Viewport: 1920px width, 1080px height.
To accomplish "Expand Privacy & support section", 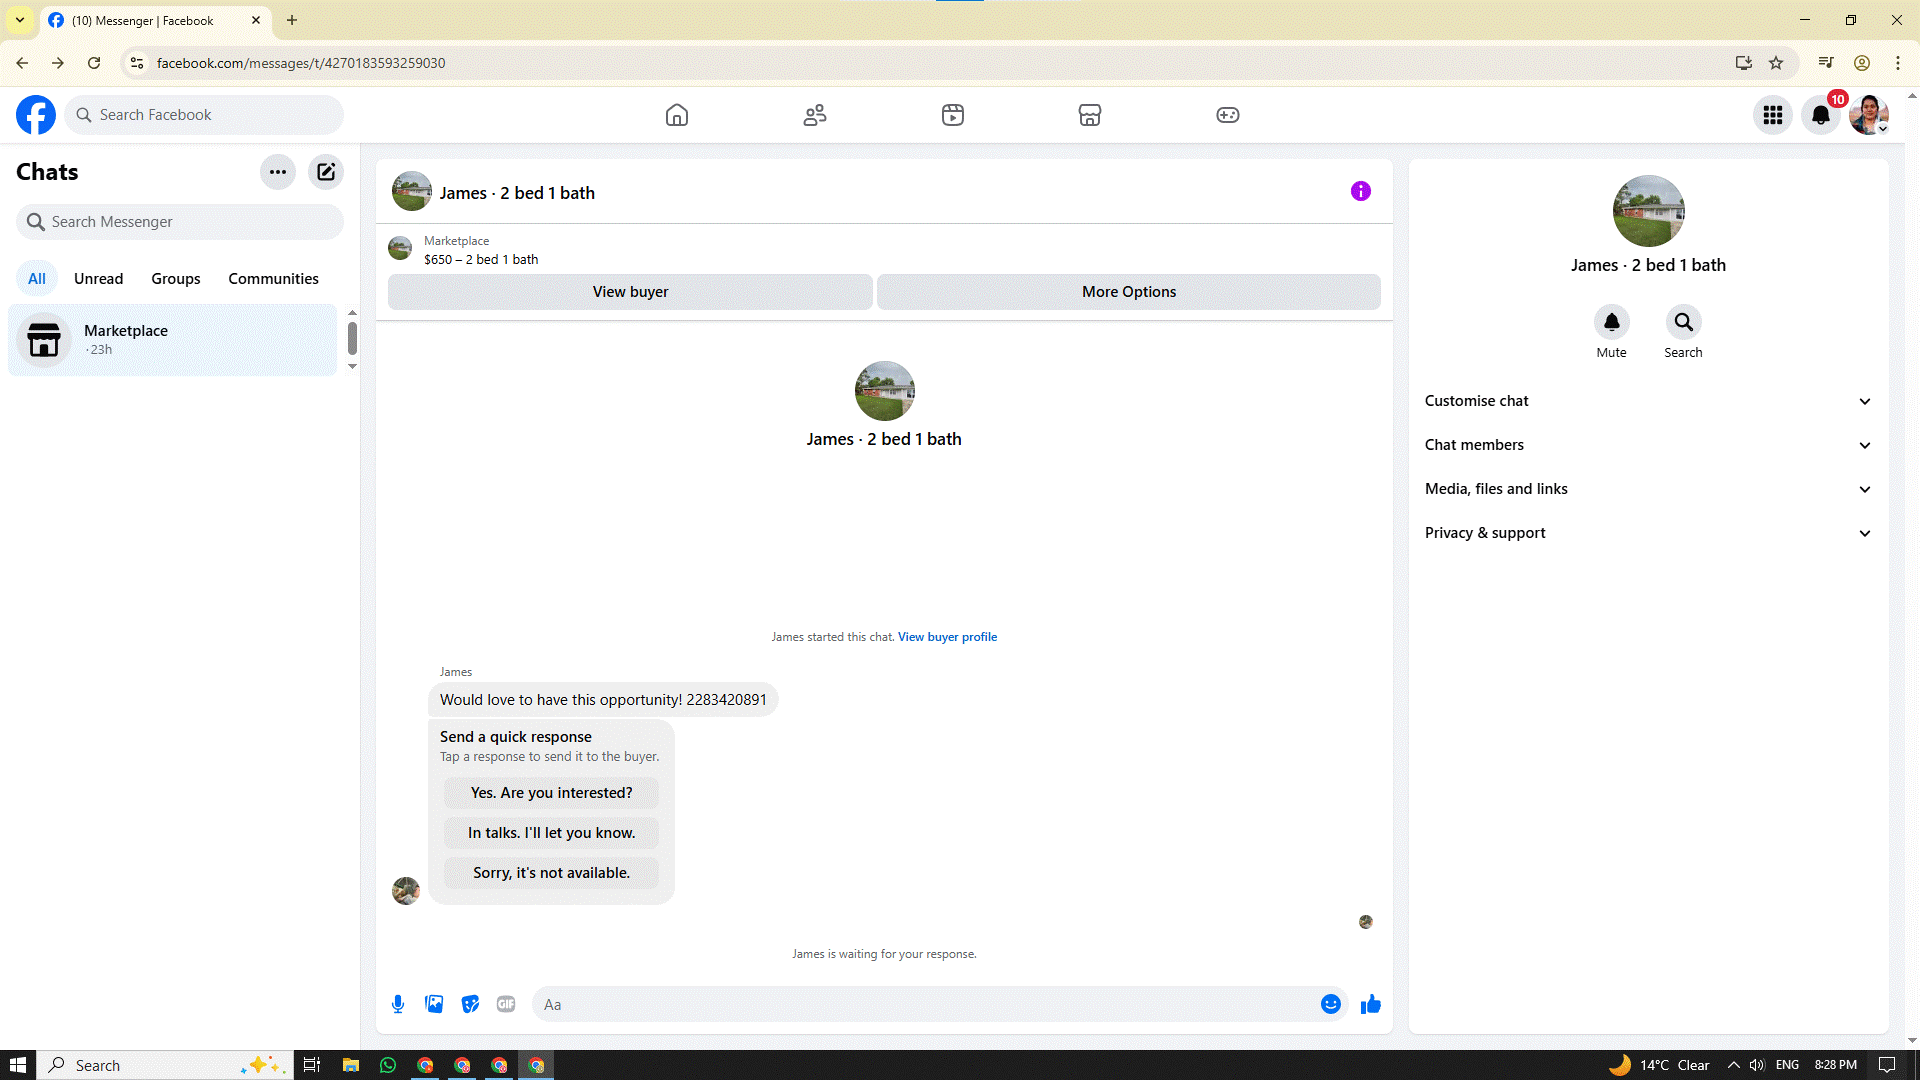I will (x=1647, y=533).
